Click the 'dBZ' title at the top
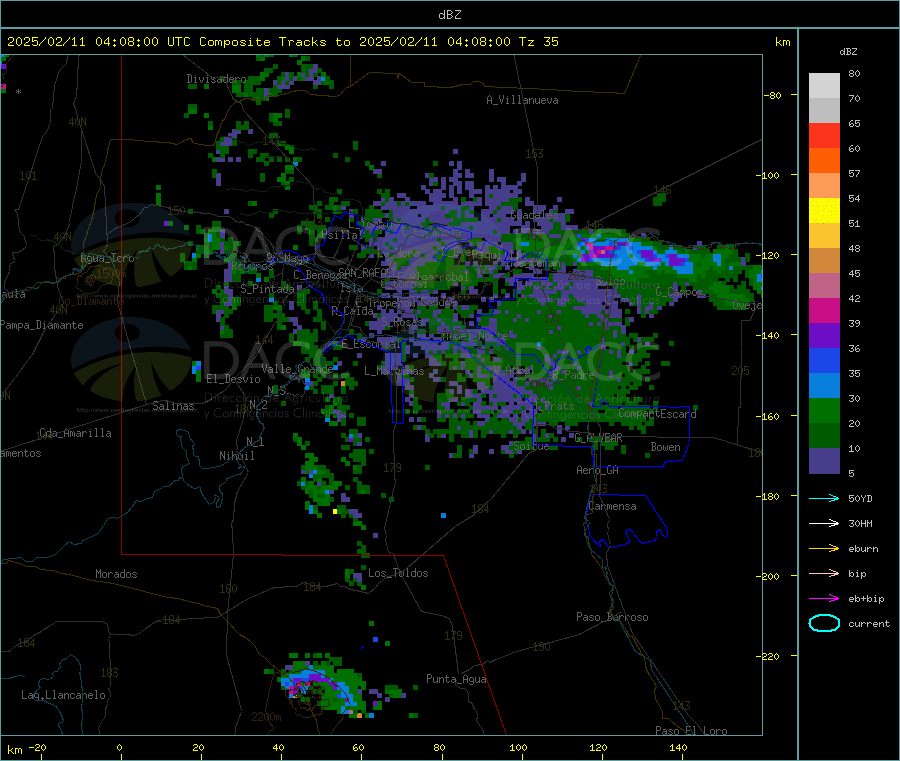Image resolution: width=900 pixels, height=761 pixels. (x=449, y=15)
